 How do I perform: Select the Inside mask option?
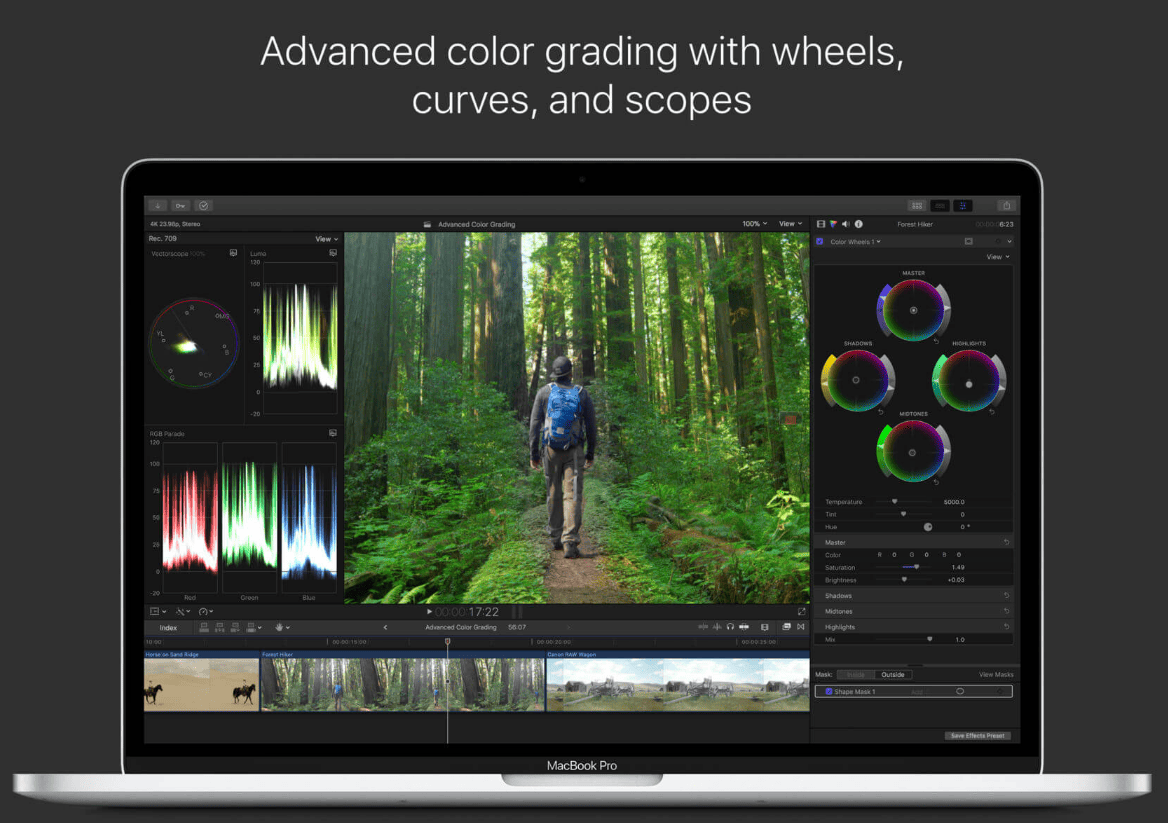point(856,675)
